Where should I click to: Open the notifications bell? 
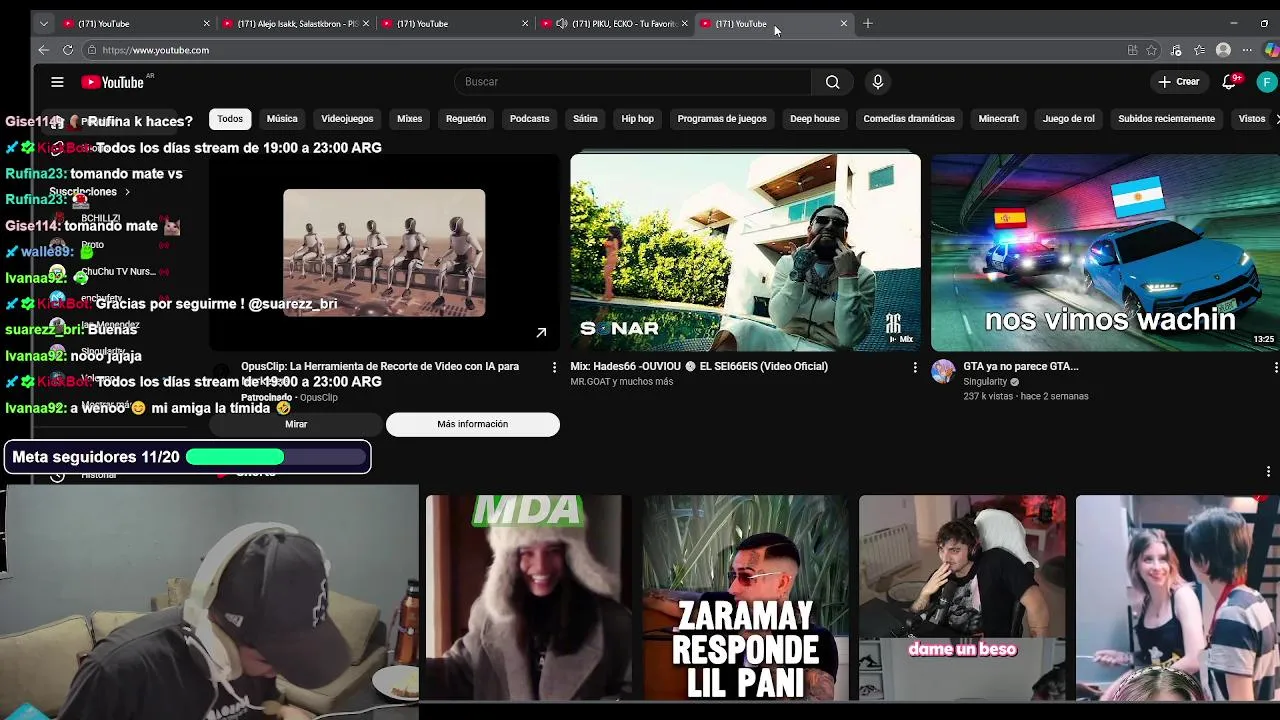point(1229,82)
